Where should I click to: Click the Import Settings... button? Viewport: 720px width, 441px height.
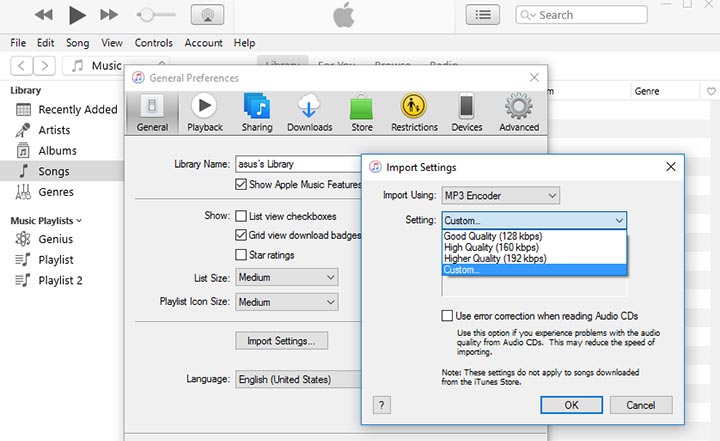click(281, 341)
